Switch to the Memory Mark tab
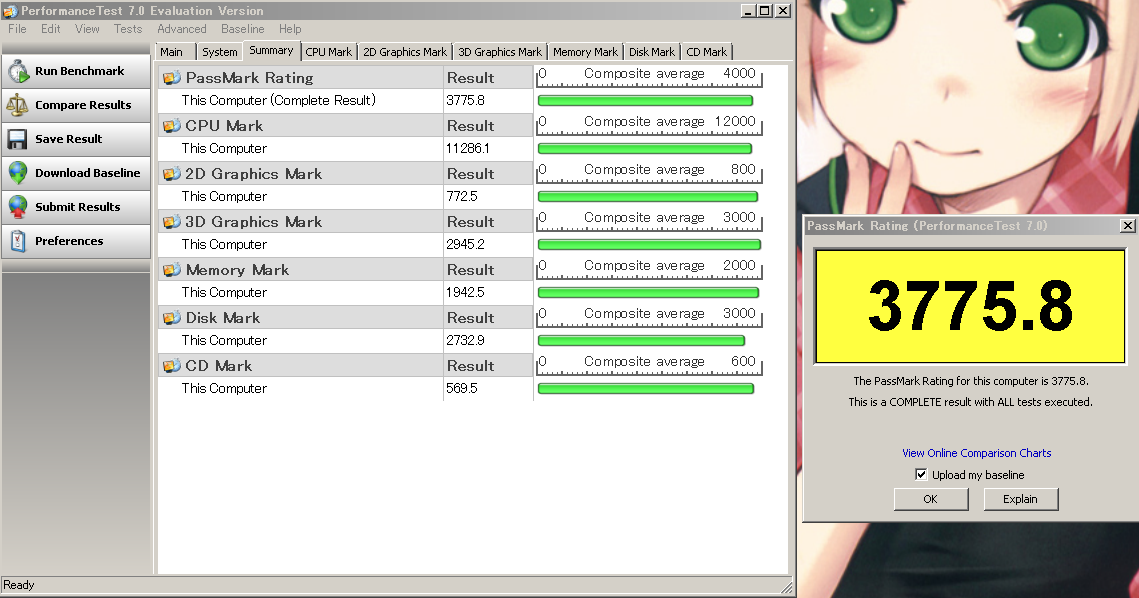Viewport: 1139px width, 598px height. tap(585, 52)
